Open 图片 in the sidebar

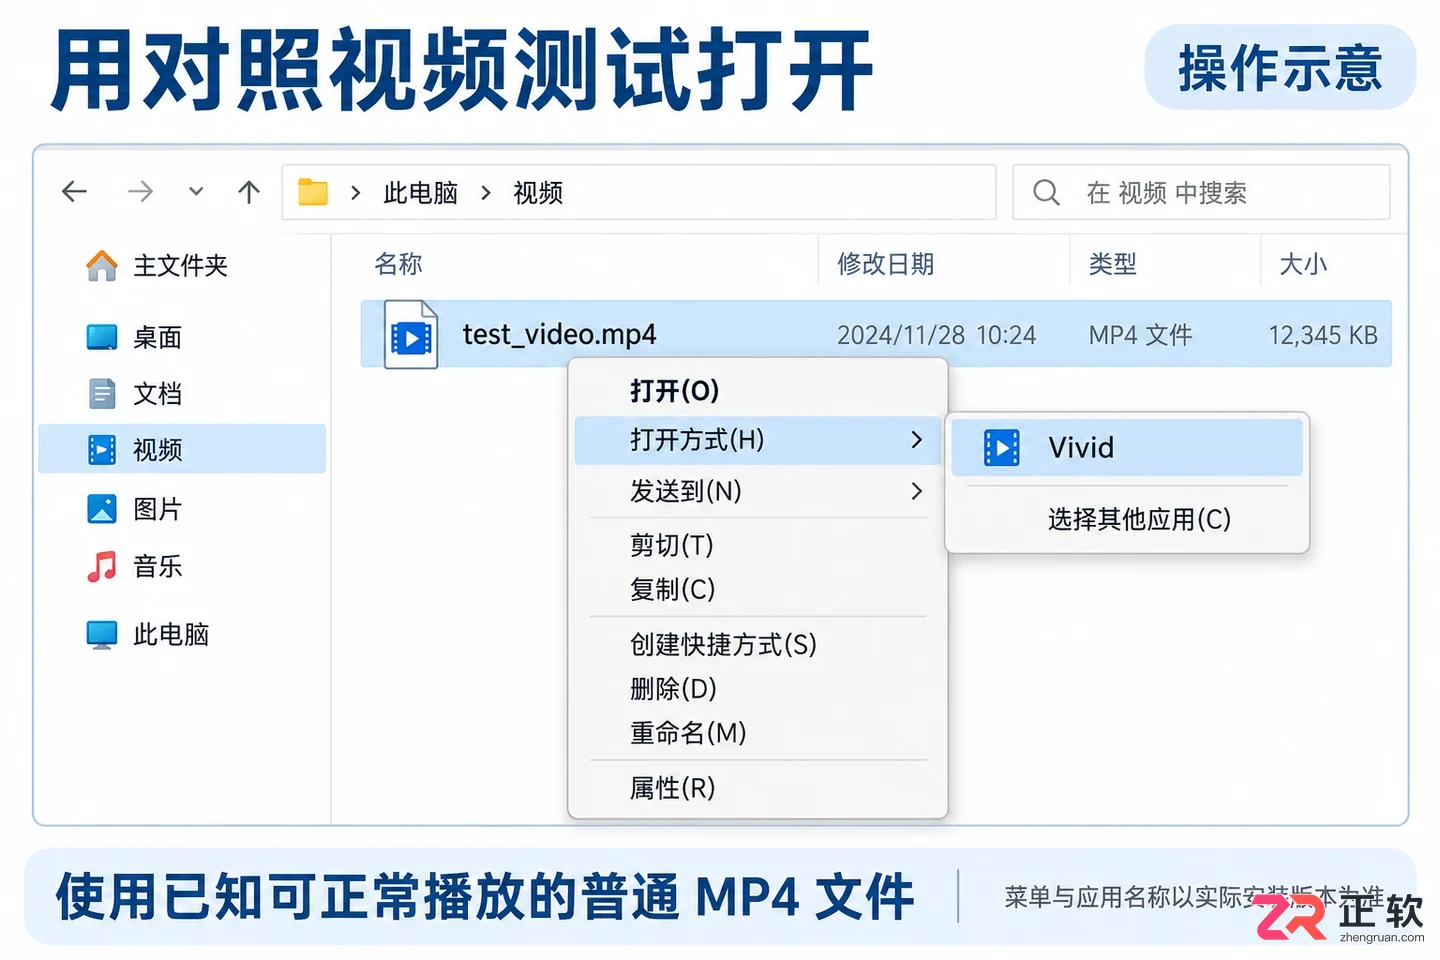[157, 509]
